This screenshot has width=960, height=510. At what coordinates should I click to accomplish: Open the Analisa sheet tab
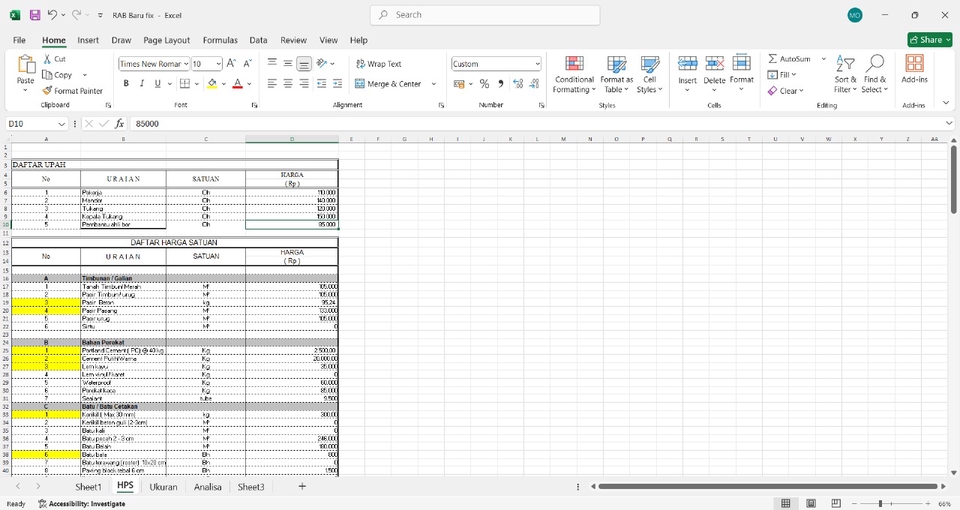[x=208, y=487]
